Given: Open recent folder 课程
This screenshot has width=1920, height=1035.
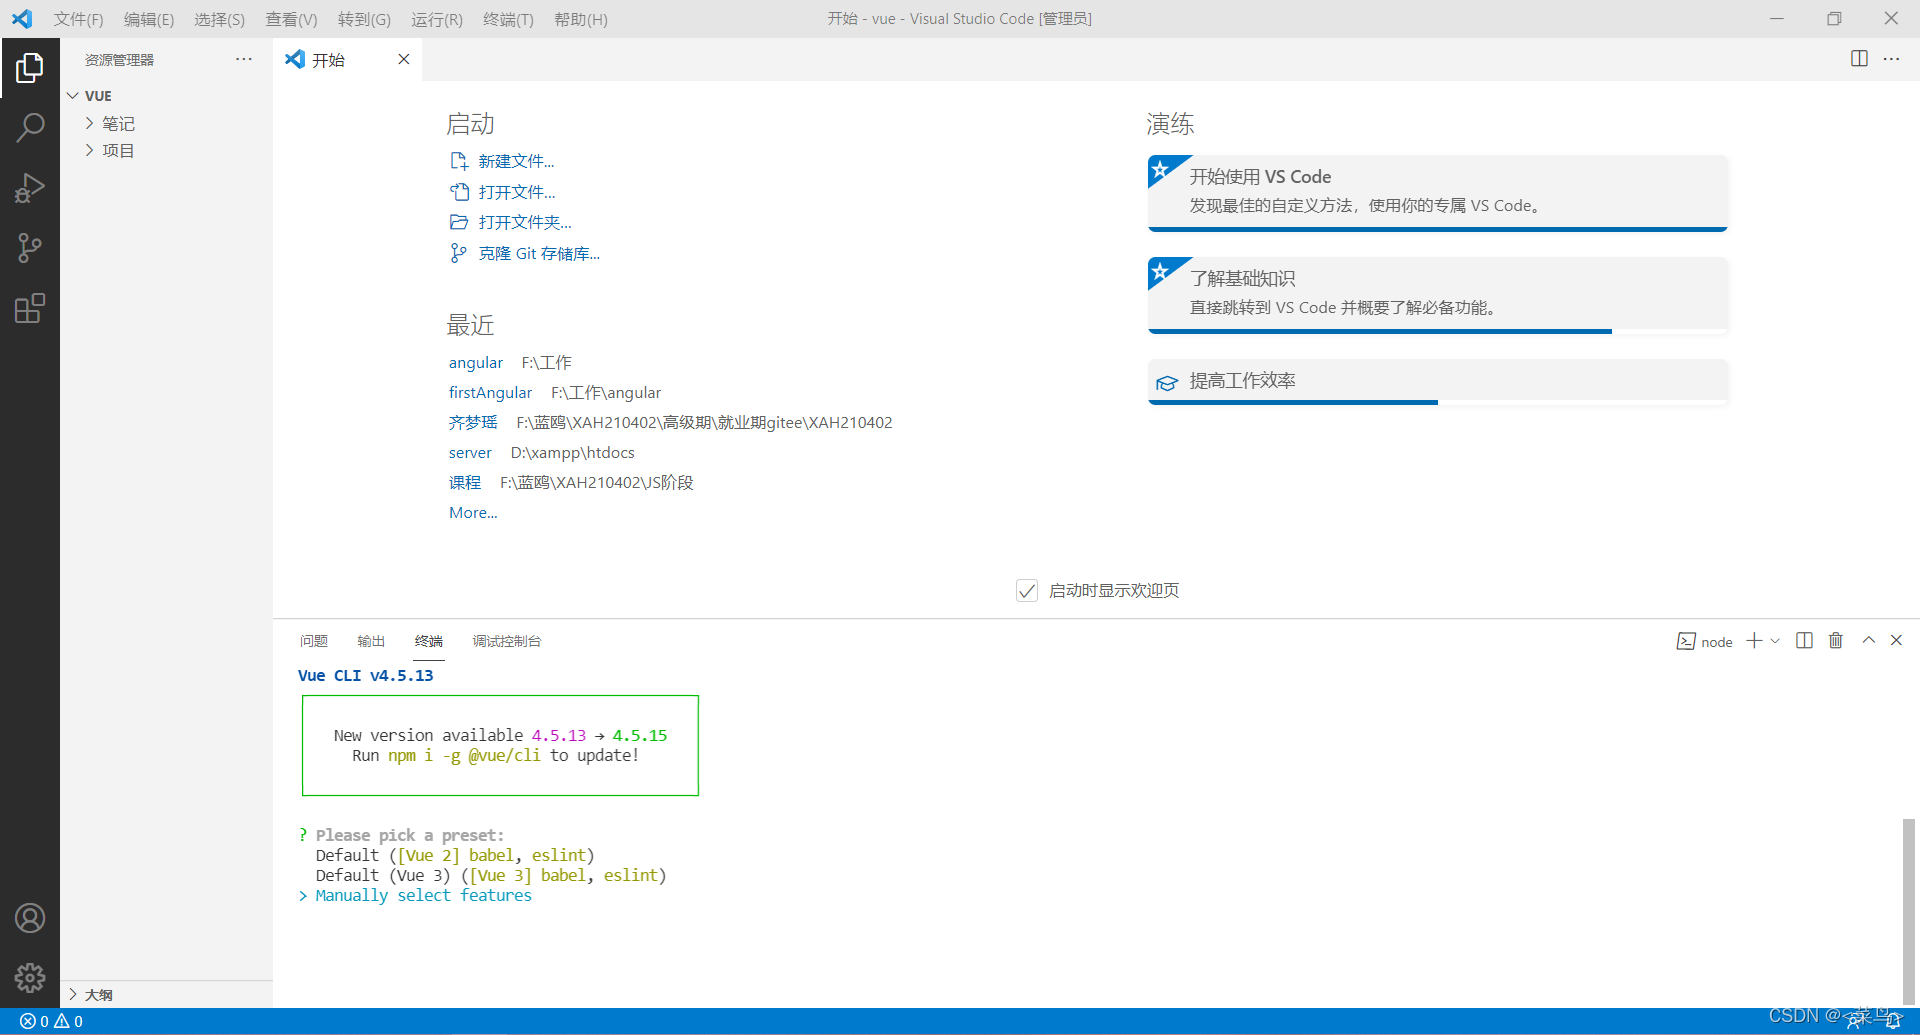Looking at the screenshot, I should coord(465,483).
